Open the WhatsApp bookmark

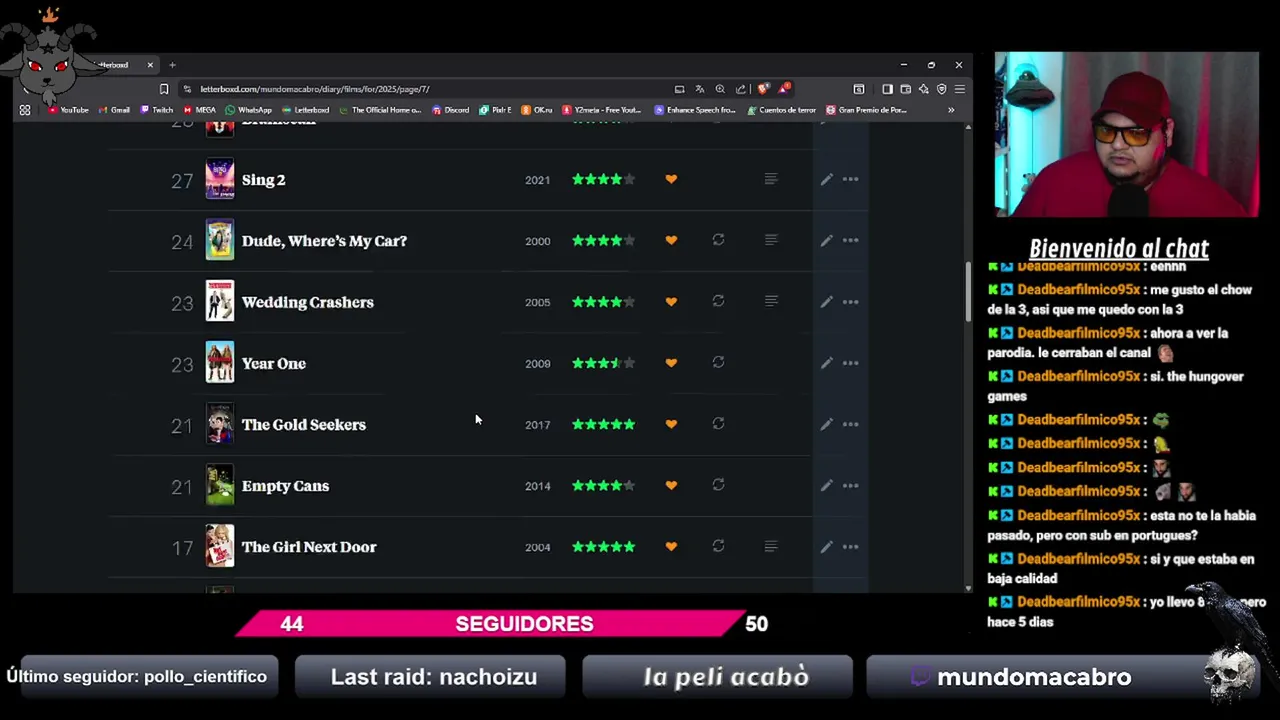(x=248, y=110)
